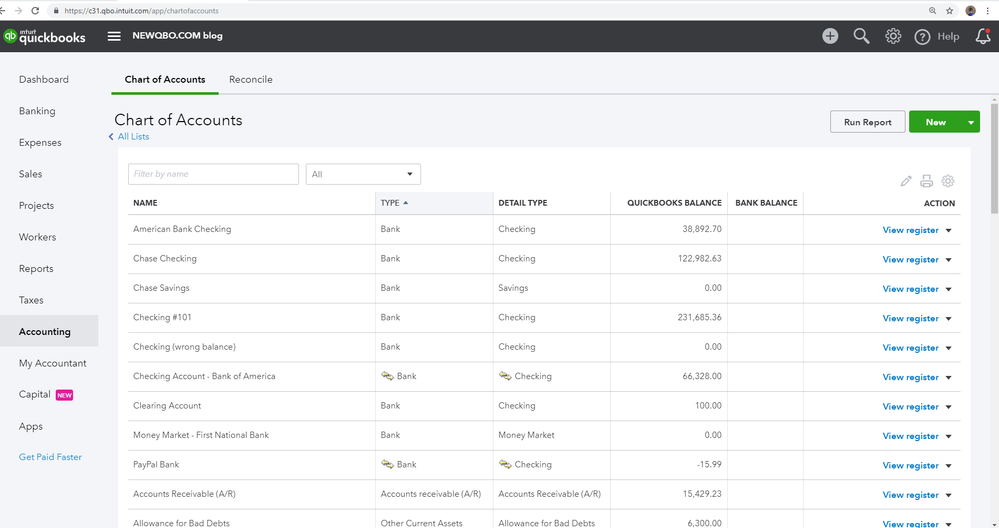Click the Filter by name field
Screen dimensions: 999x528
tap(213, 174)
